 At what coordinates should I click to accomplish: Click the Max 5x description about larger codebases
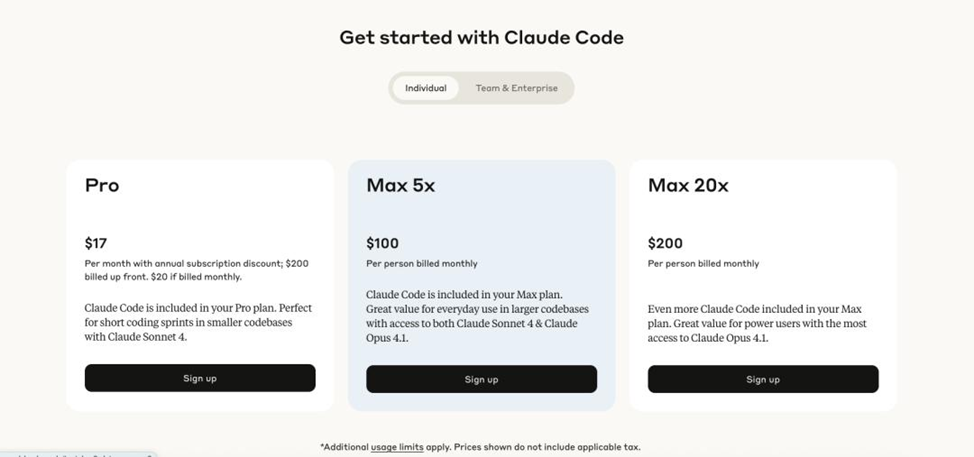(x=478, y=316)
